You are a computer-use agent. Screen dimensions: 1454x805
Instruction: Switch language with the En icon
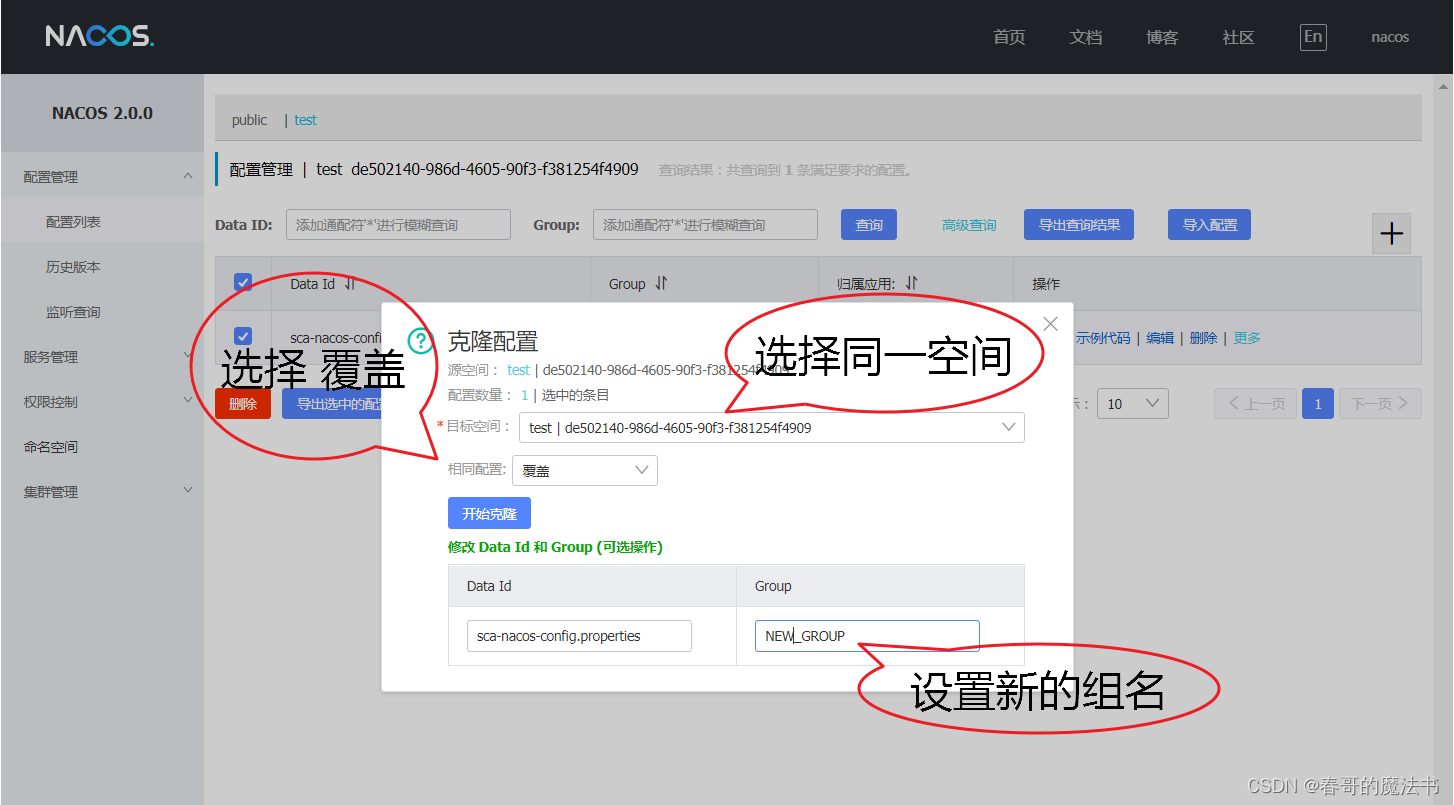pos(1313,37)
